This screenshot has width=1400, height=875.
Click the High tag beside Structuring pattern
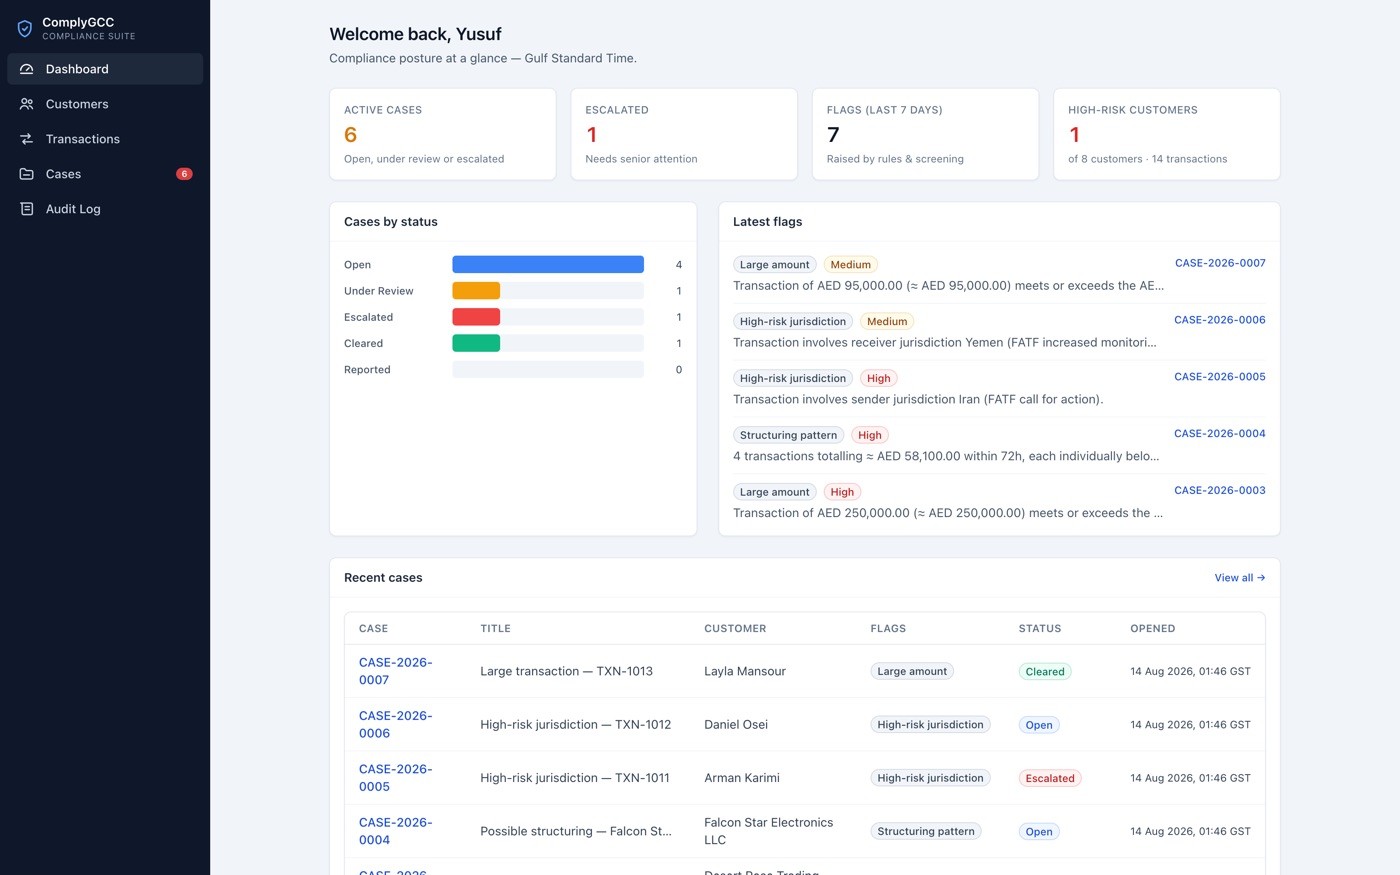[x=870, y=435]
